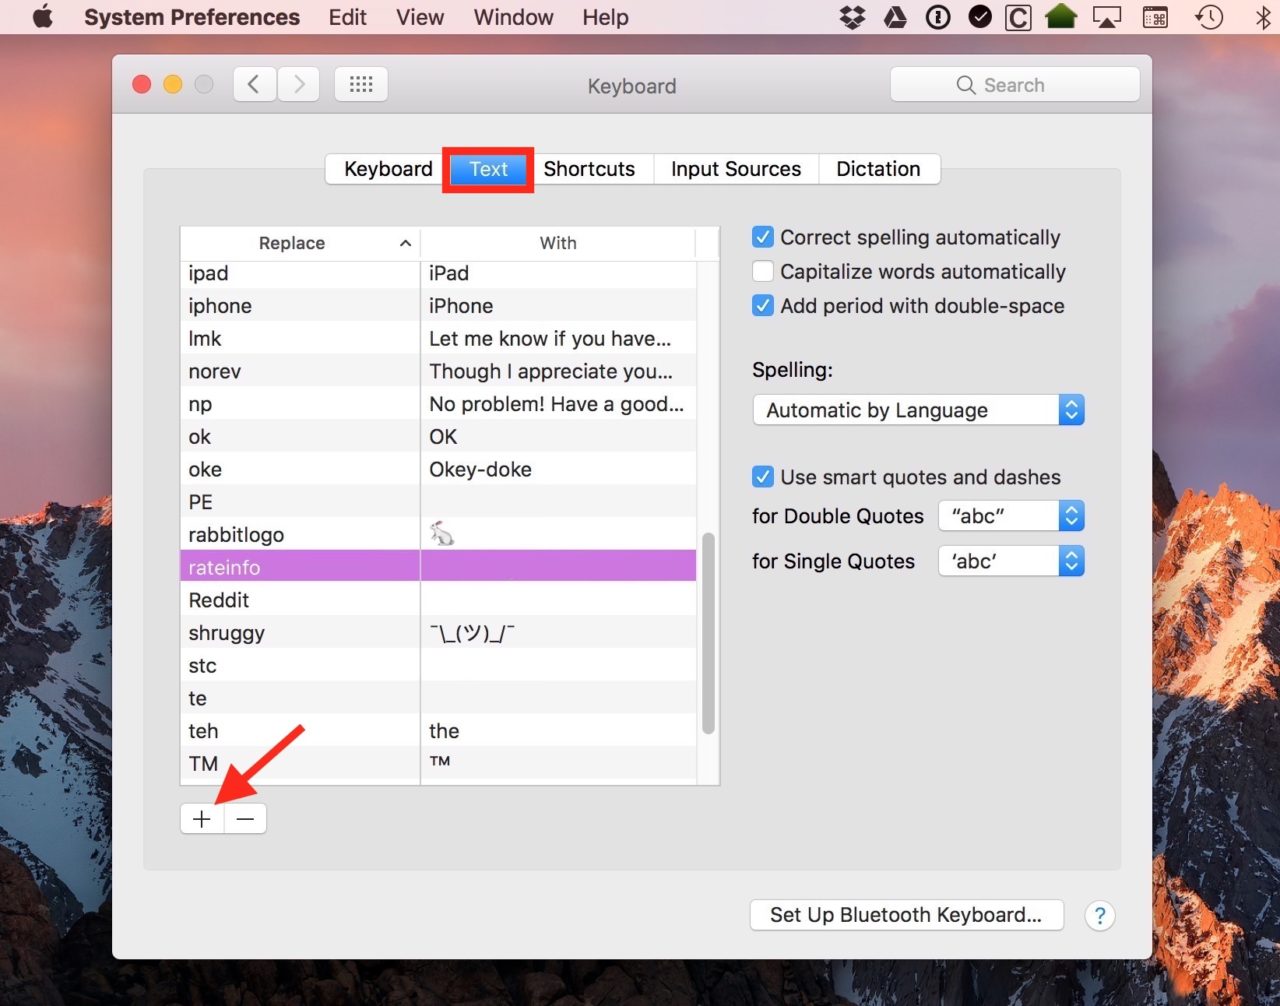The width and height of the screenshot is (1280, 1006).
Task: Select the 'teh' replacement row
Action: [x=438, y=731]
